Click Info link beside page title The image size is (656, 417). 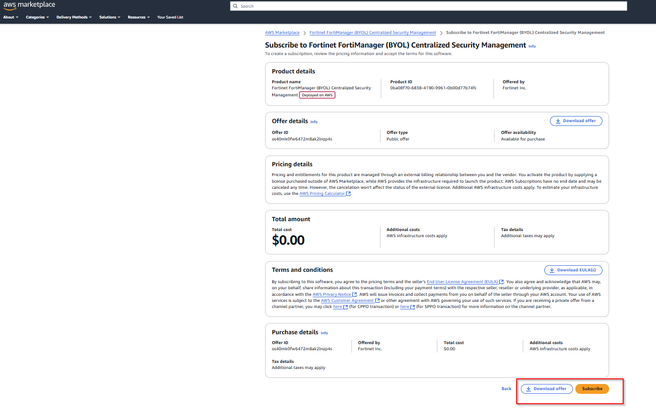coord(532,46)
